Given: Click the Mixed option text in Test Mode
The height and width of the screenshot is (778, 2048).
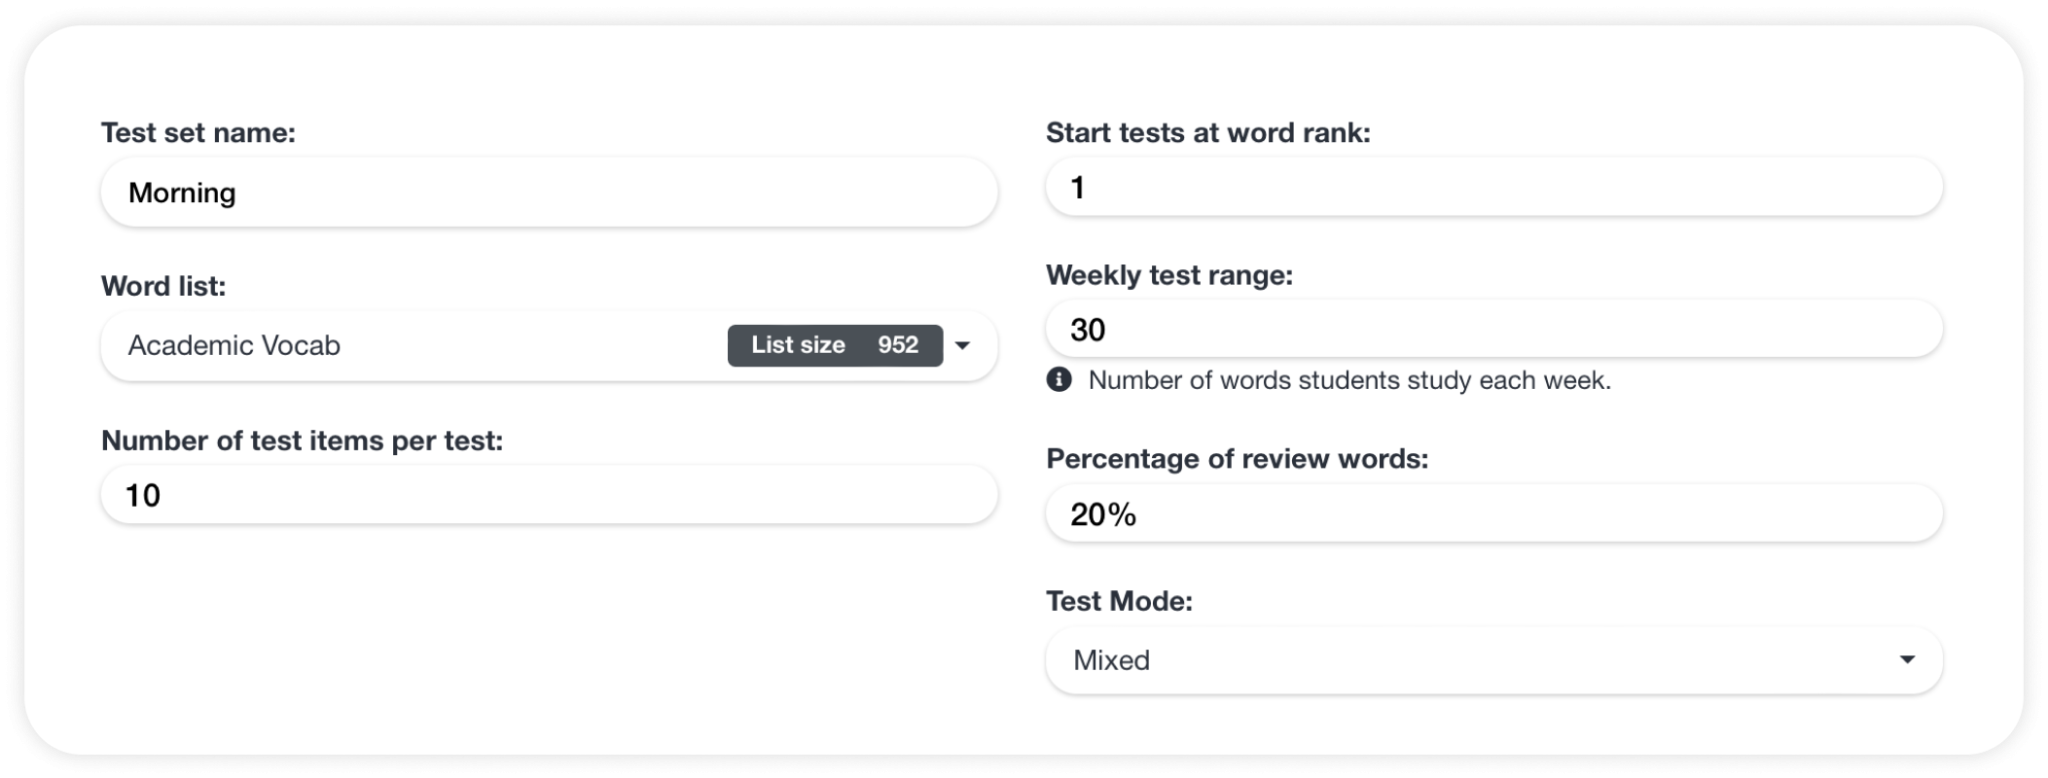Looking at the screenshot, I should (1111, 660).
